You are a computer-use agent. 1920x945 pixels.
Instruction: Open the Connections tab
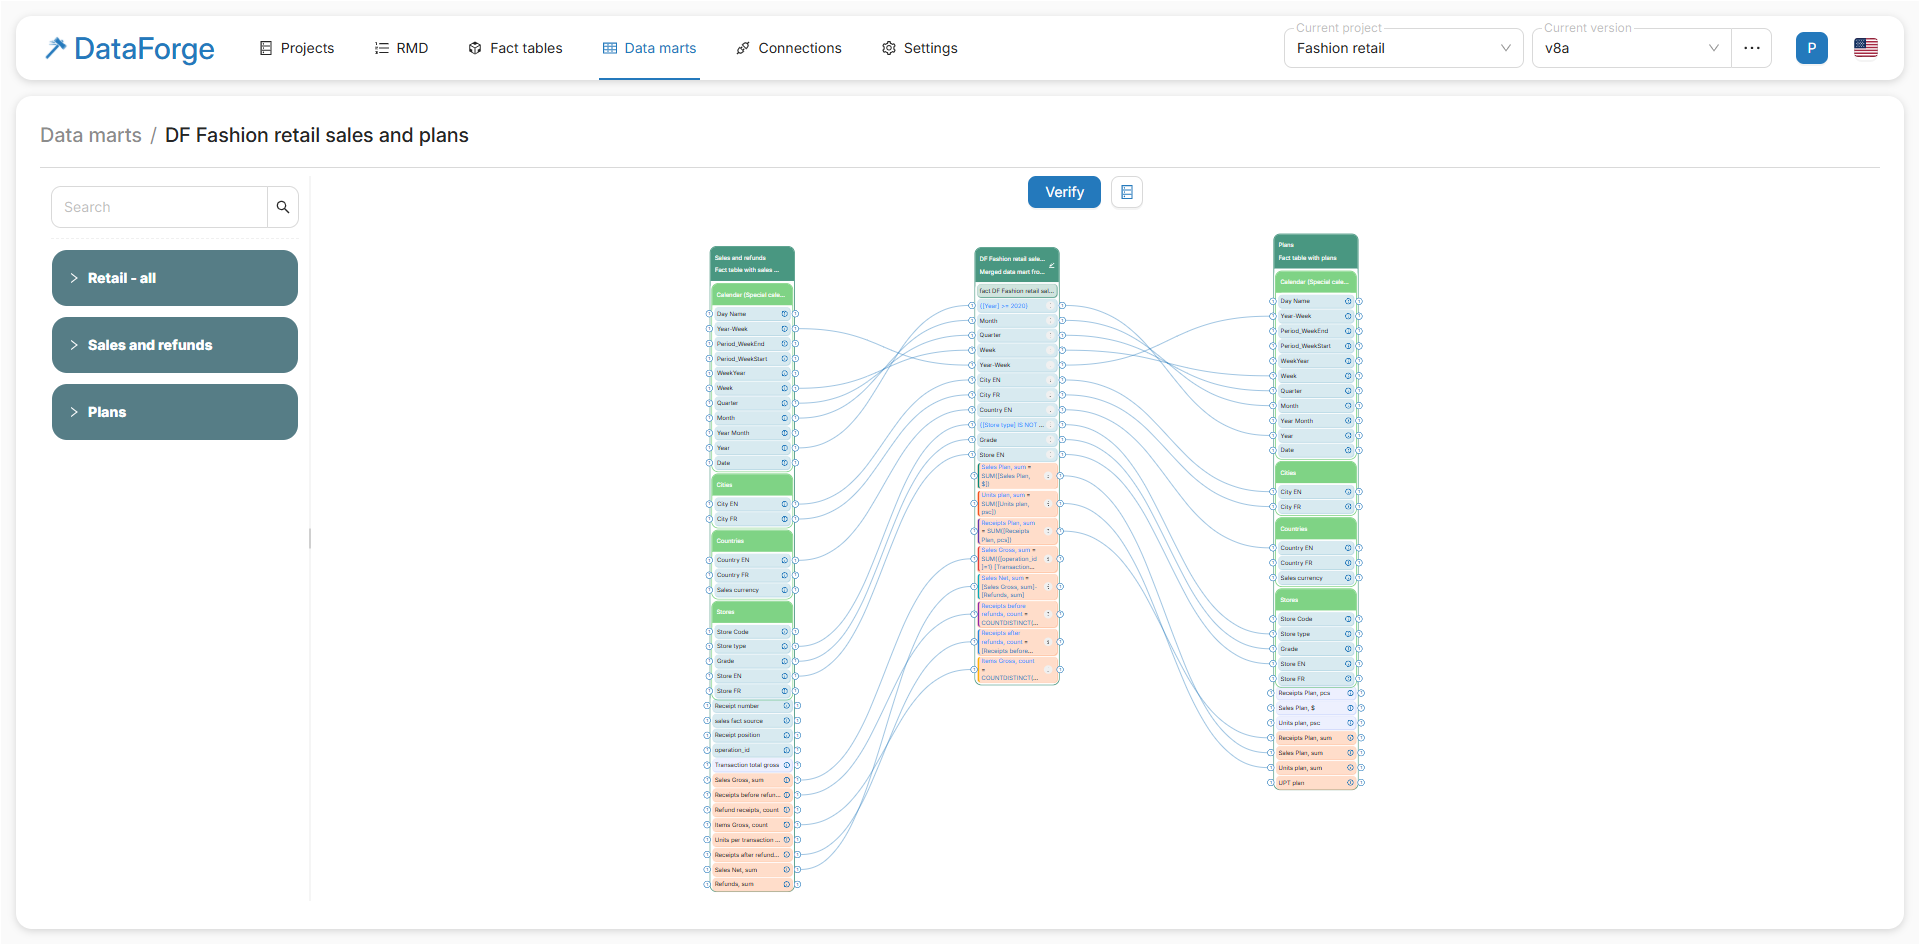pyautogui.click(x=789, y=48)
